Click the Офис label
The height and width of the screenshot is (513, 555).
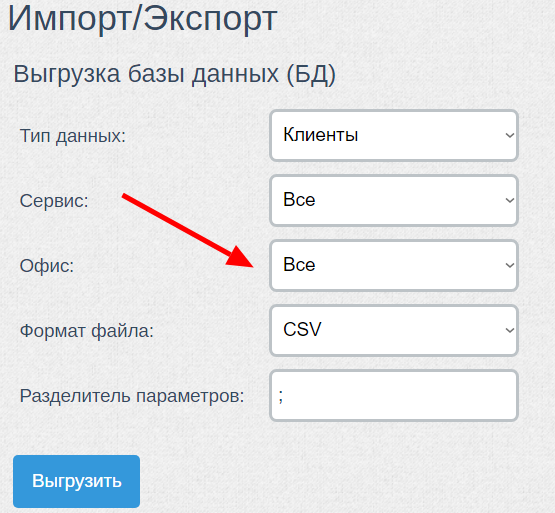pyautogui.click(x=47, y=266)
